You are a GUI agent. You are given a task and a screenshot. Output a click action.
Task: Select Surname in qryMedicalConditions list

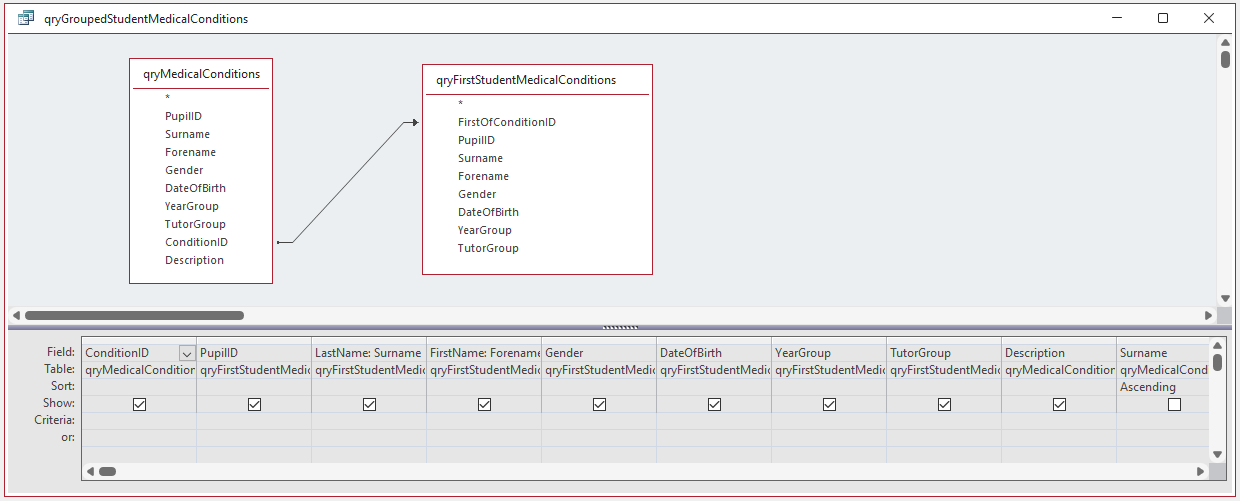click(188, 134)
